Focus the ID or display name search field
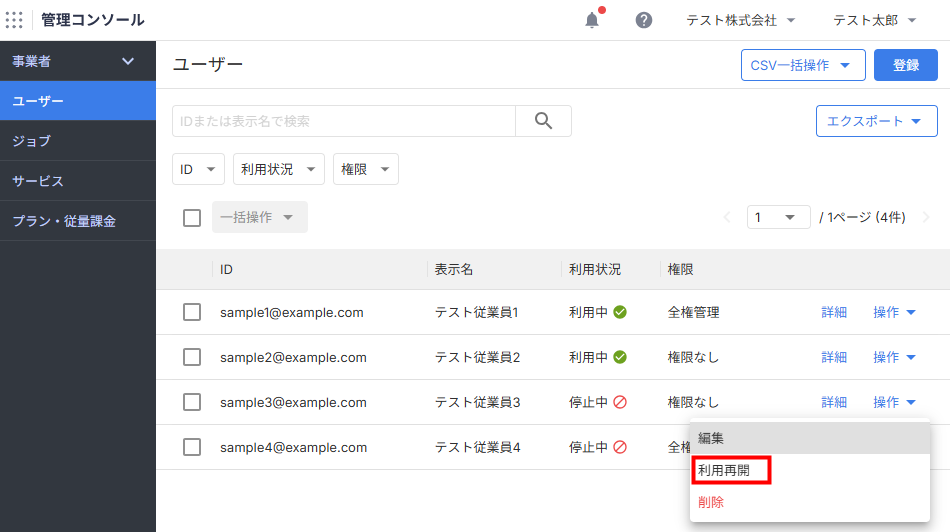 click(343, 121)
